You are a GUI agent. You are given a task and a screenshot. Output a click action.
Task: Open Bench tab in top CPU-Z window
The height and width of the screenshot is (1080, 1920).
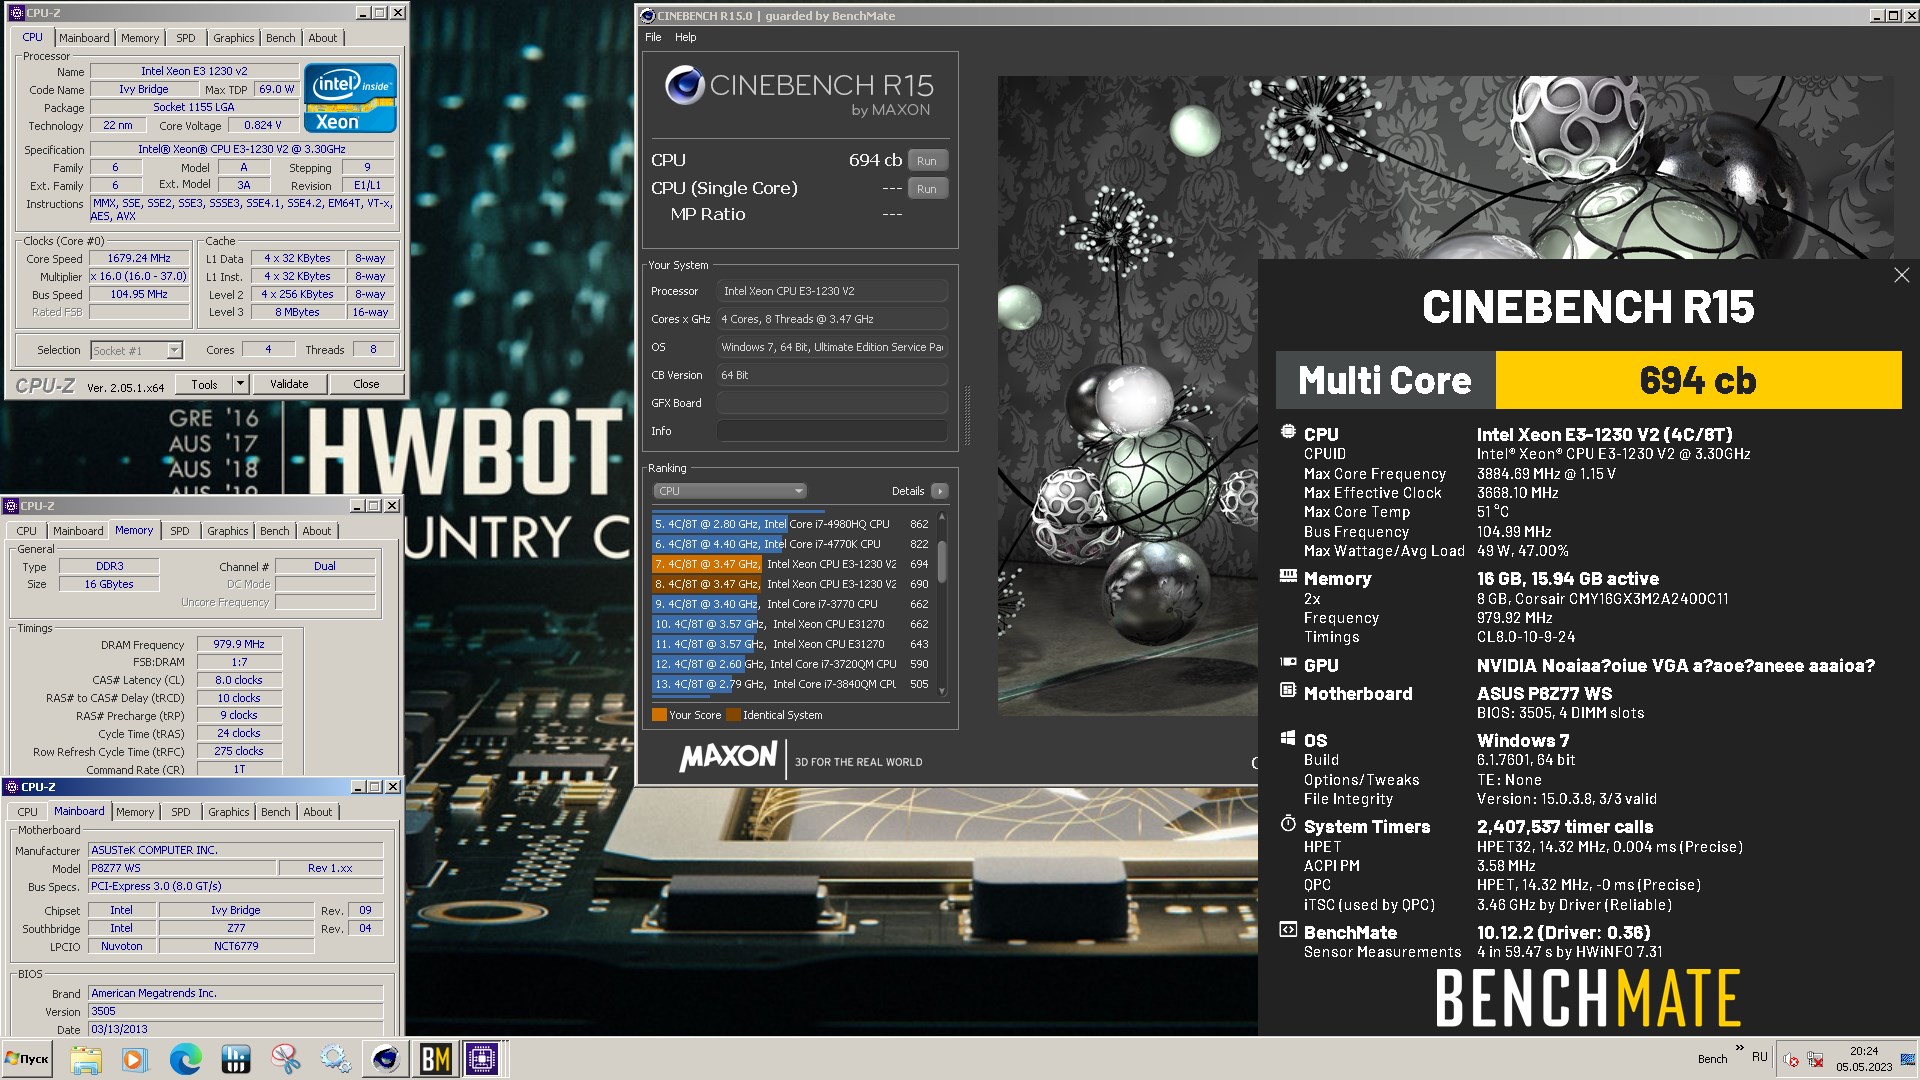pos(281,38)
